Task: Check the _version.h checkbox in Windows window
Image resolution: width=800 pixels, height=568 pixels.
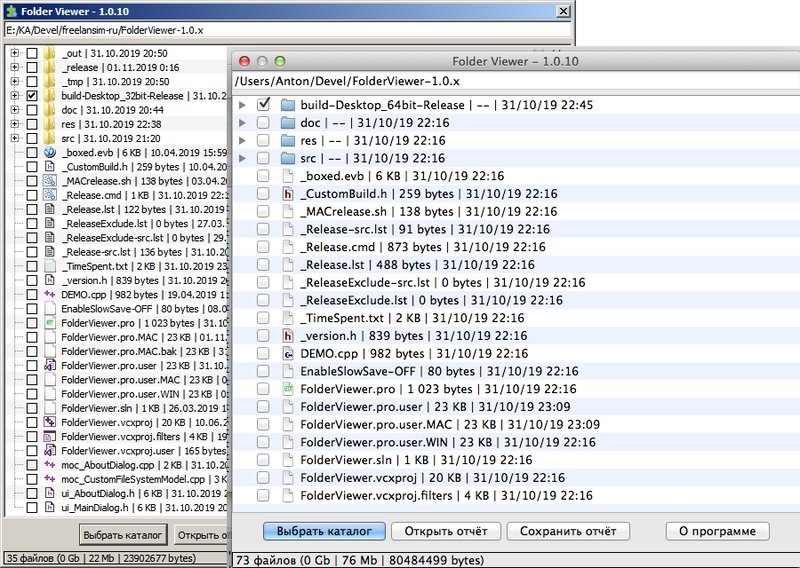Action: [32, 280]
